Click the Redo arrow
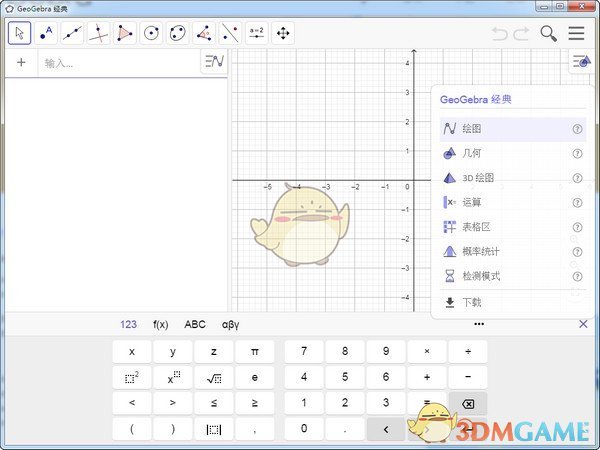The width and height of the screenshot is (600, 450). tap(521, 34)
